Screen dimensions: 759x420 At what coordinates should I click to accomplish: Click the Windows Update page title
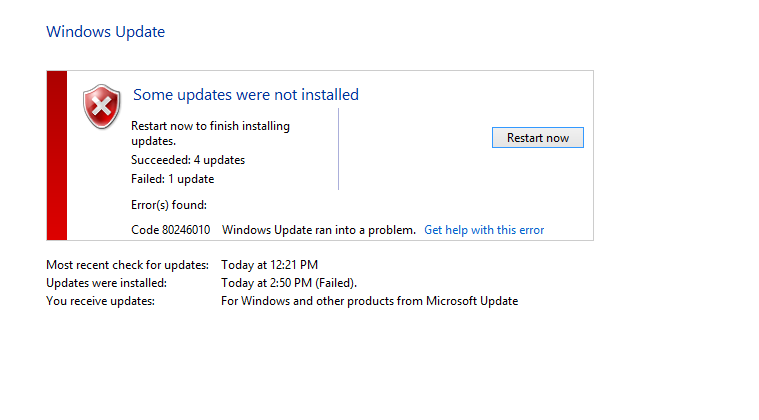106,32
